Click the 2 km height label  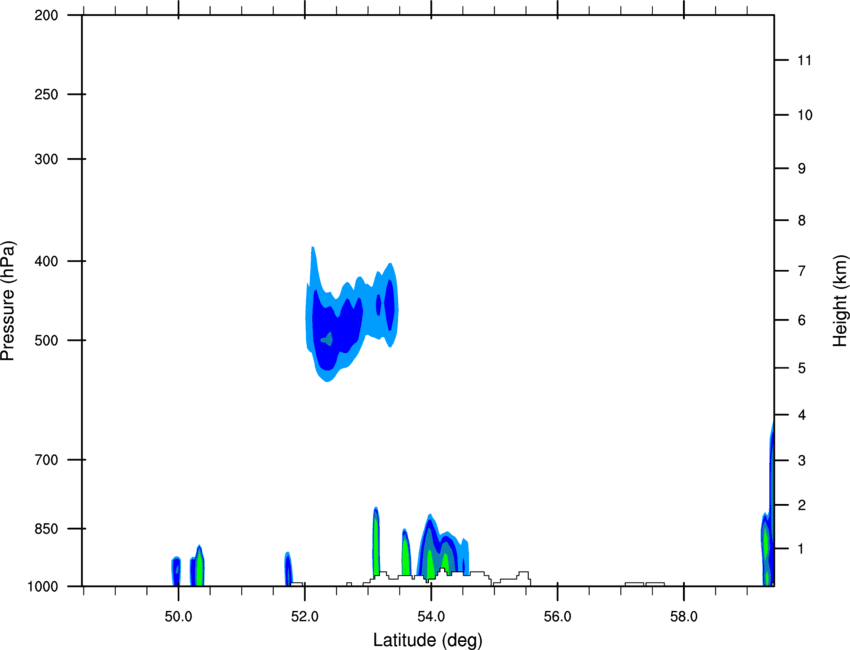(802, 505)
